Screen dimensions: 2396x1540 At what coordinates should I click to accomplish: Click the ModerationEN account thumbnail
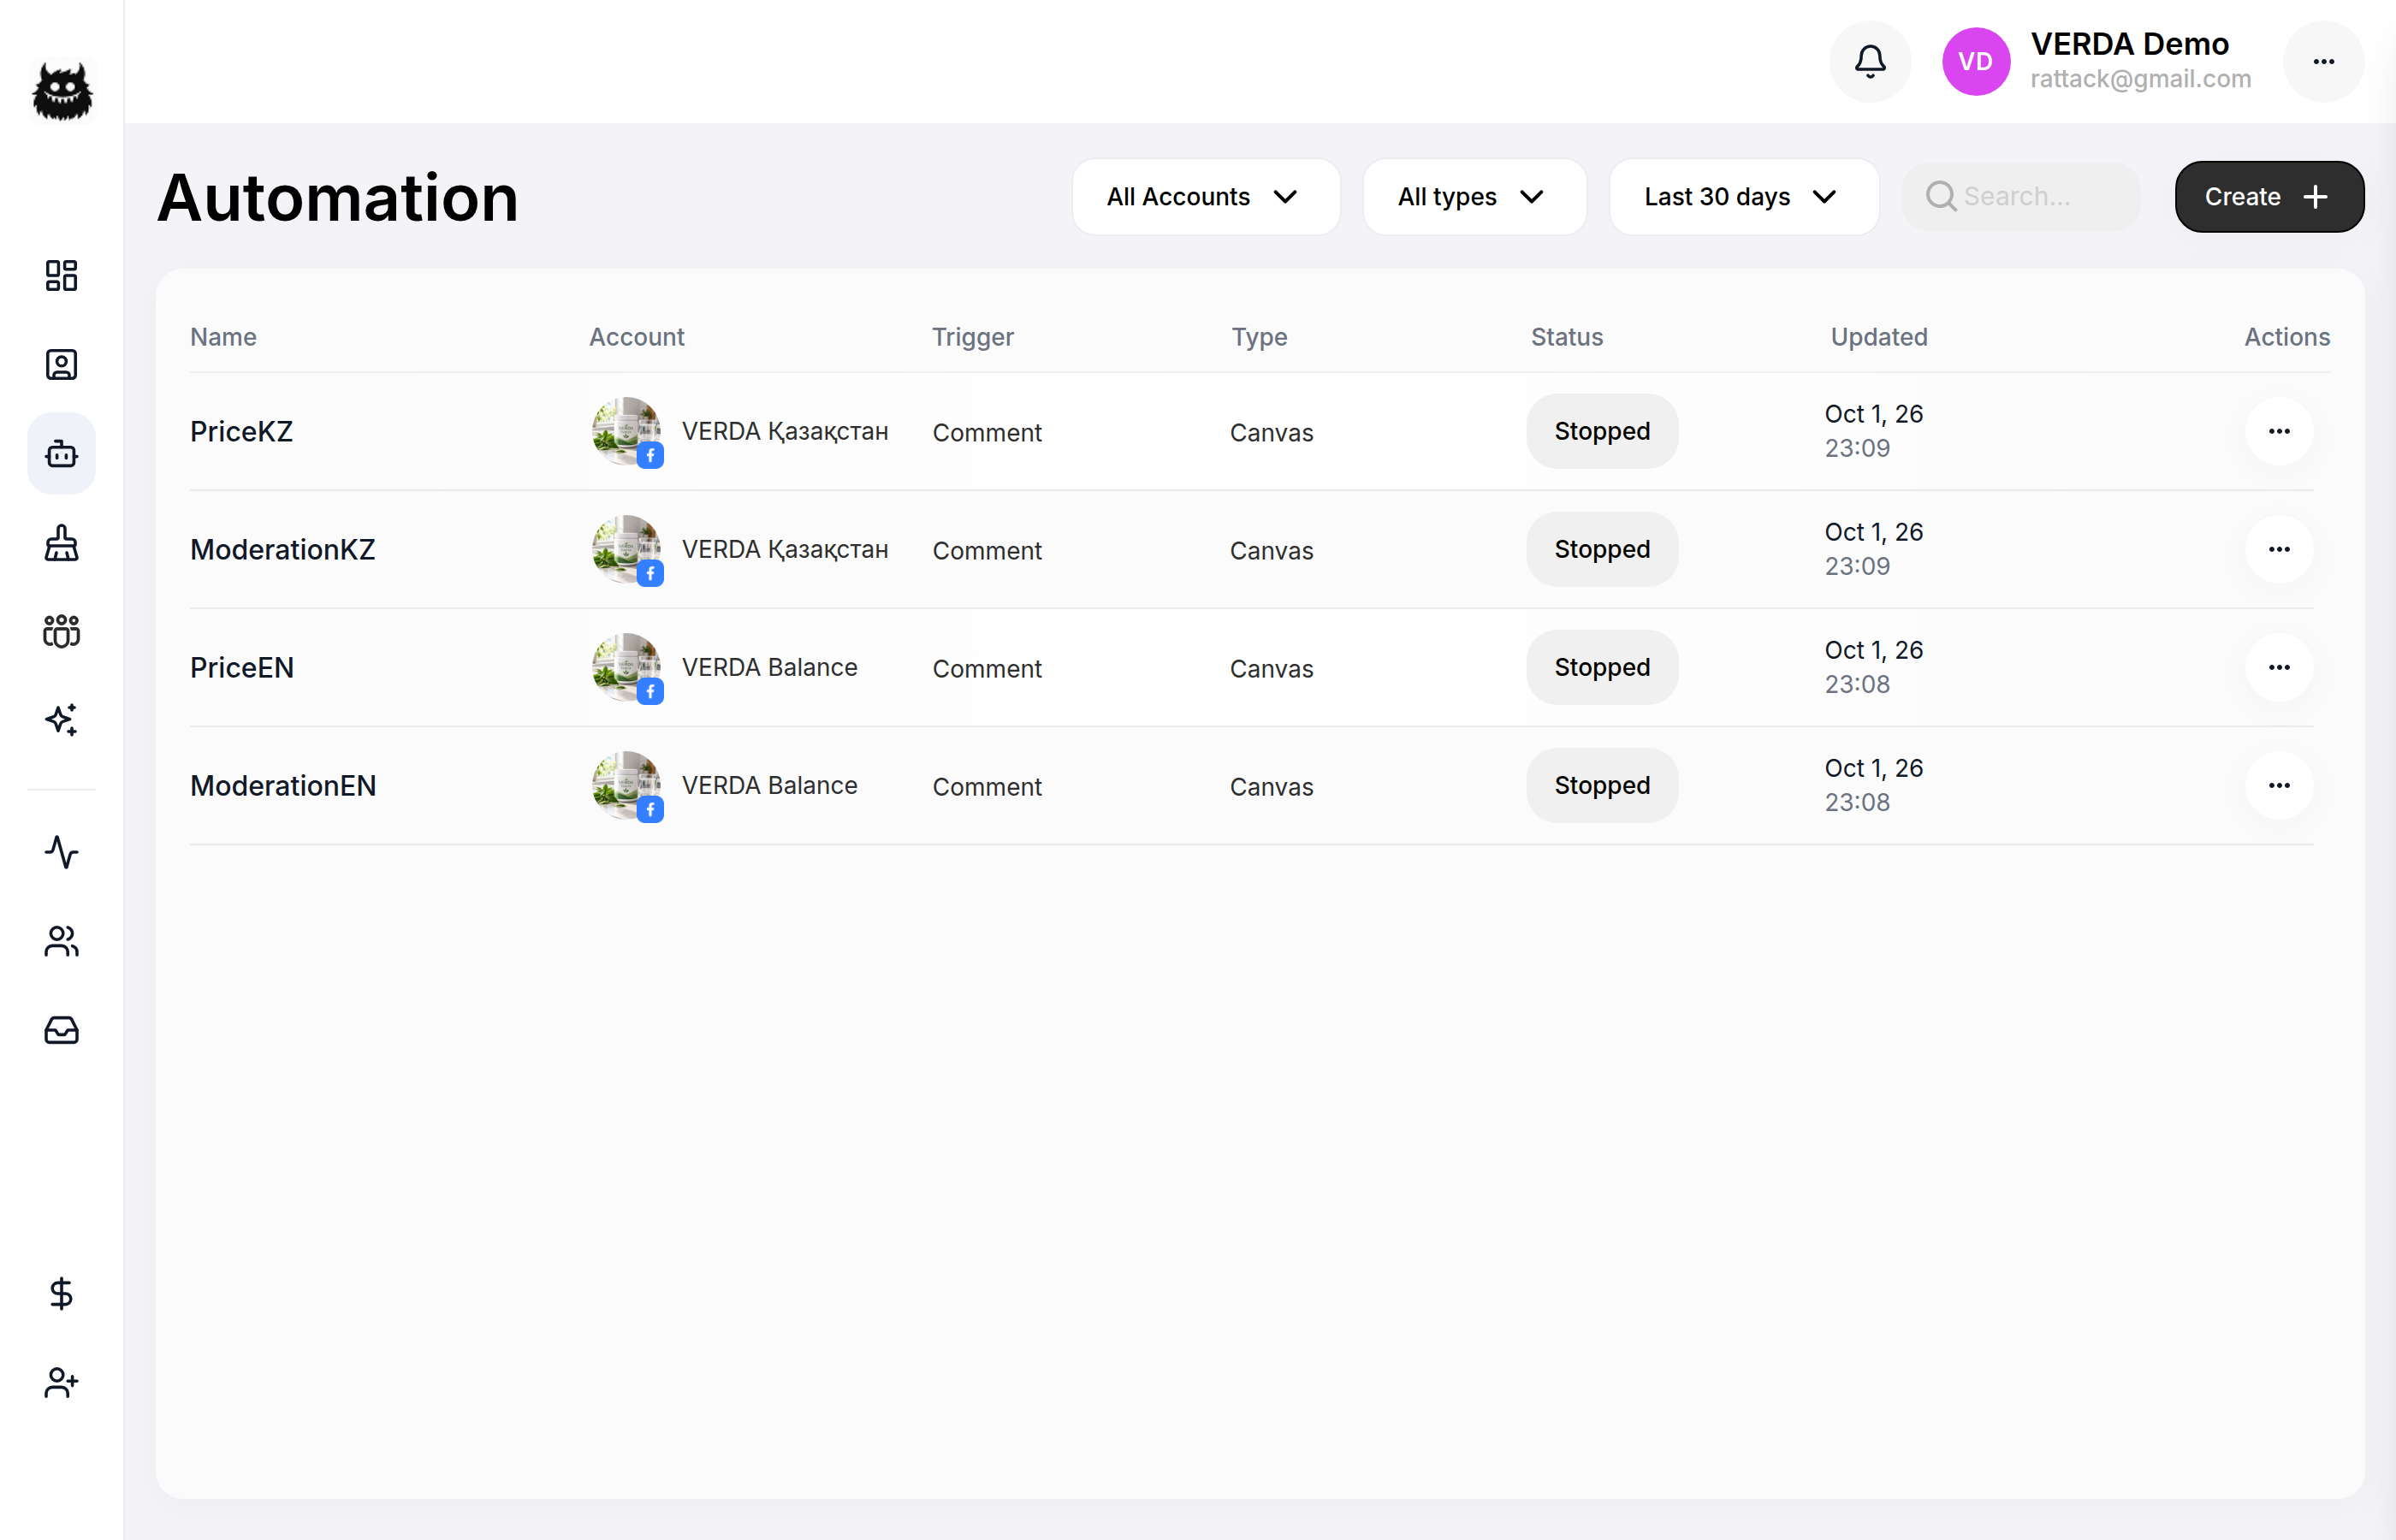pyautogui.click(x=627, y=786)
